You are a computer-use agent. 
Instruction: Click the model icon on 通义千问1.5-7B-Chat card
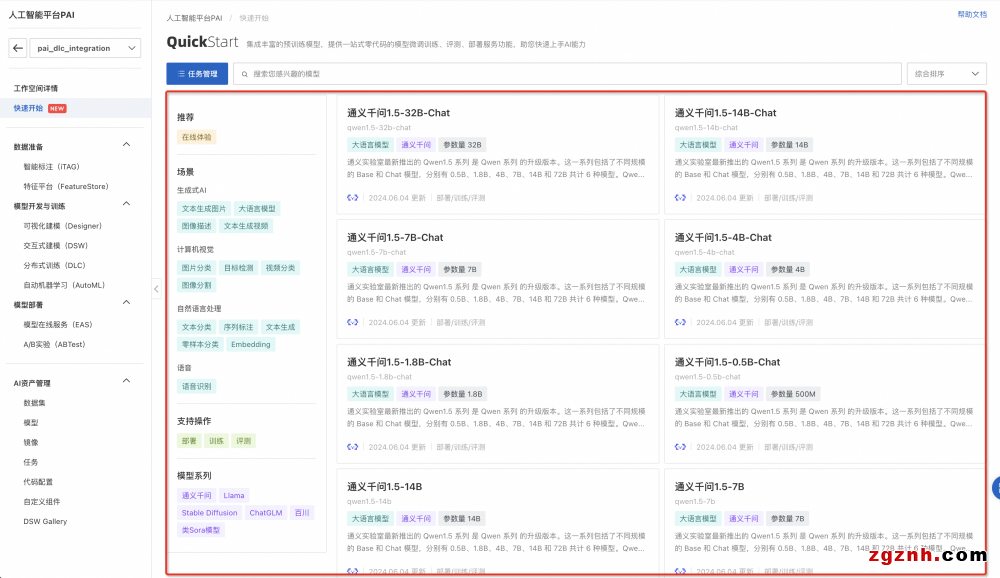[353, 322]
